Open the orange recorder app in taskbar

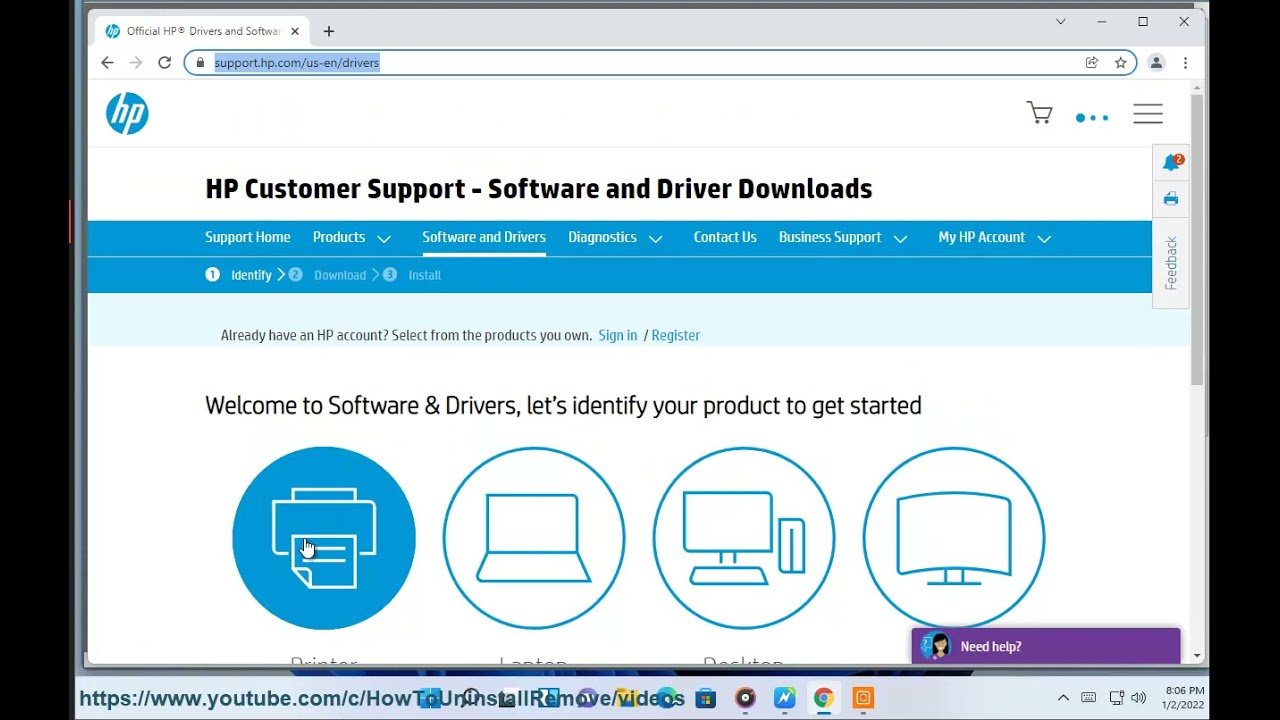863,698
